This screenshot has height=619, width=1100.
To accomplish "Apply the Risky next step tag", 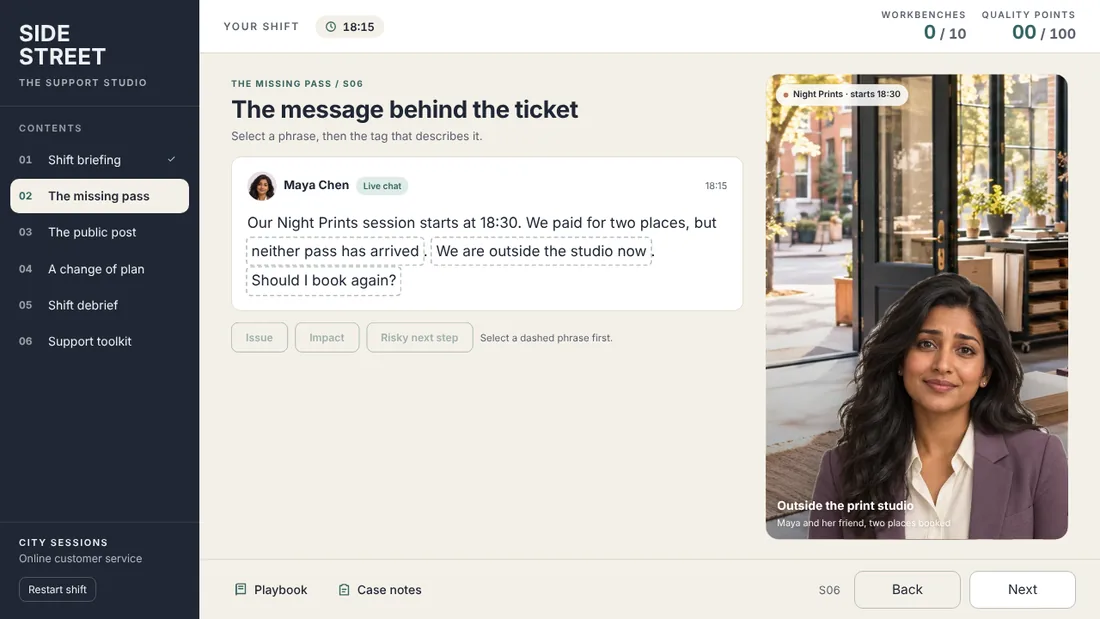I will click(x=420, y=338).
